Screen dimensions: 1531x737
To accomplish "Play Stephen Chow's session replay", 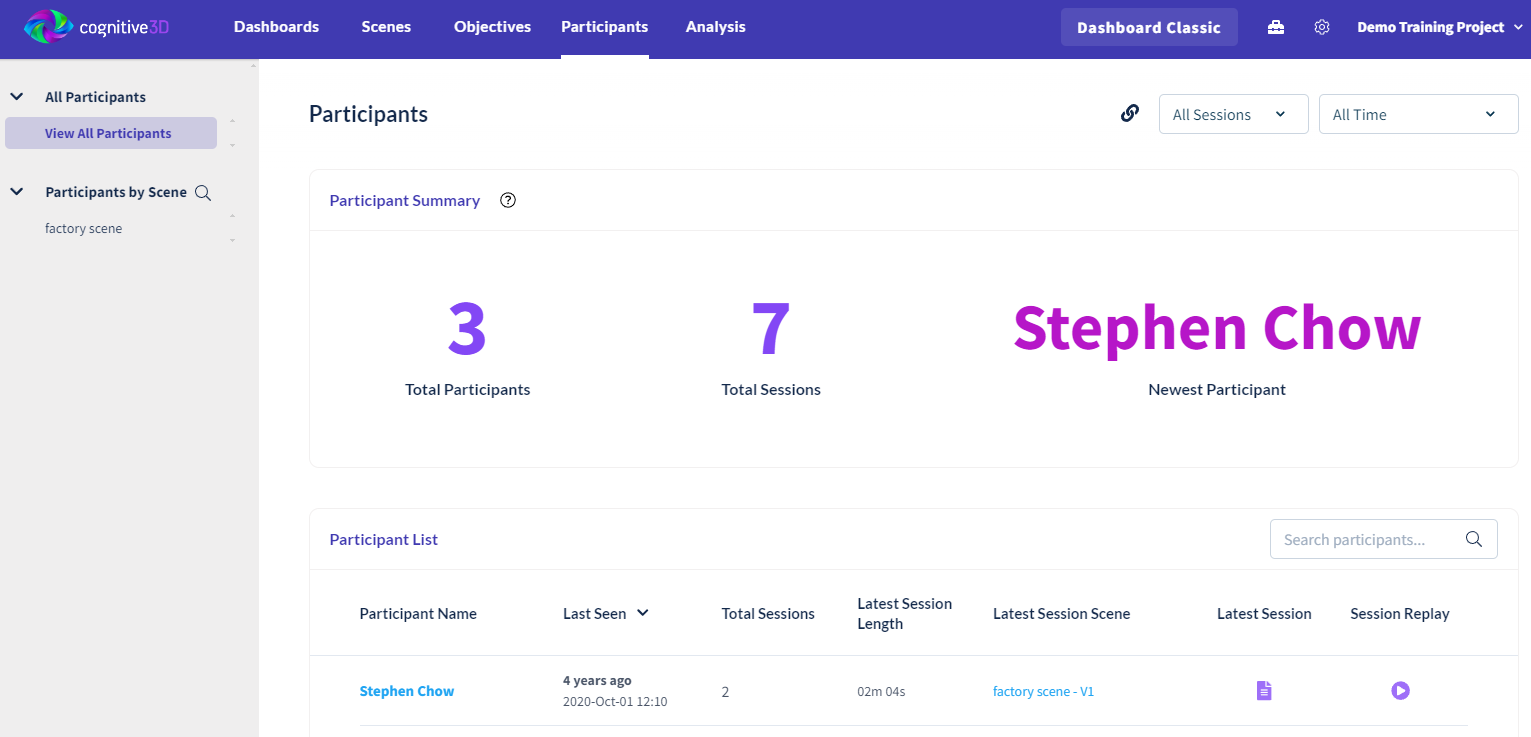I will pos(1400,690).
